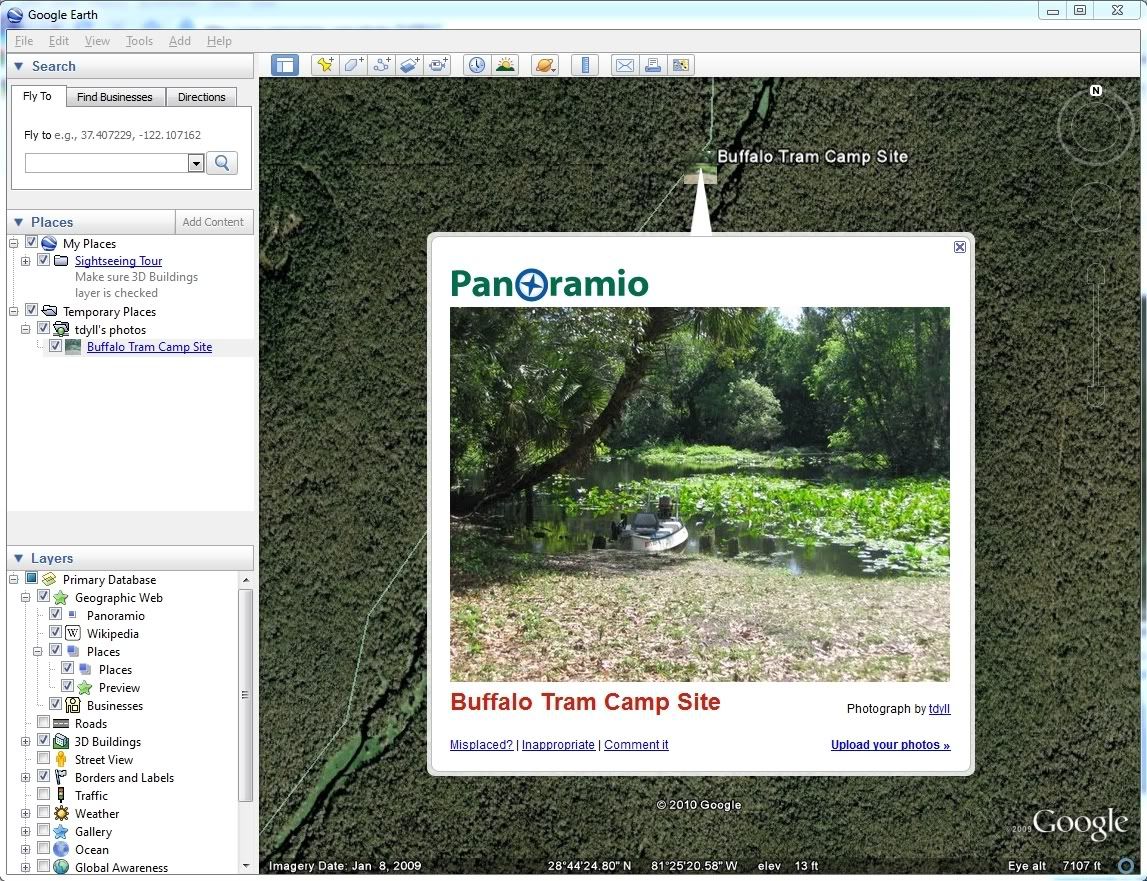Open the Misplaced? link
The height and width of the screenshot is (881, 1147).
[x=481, y=744]
